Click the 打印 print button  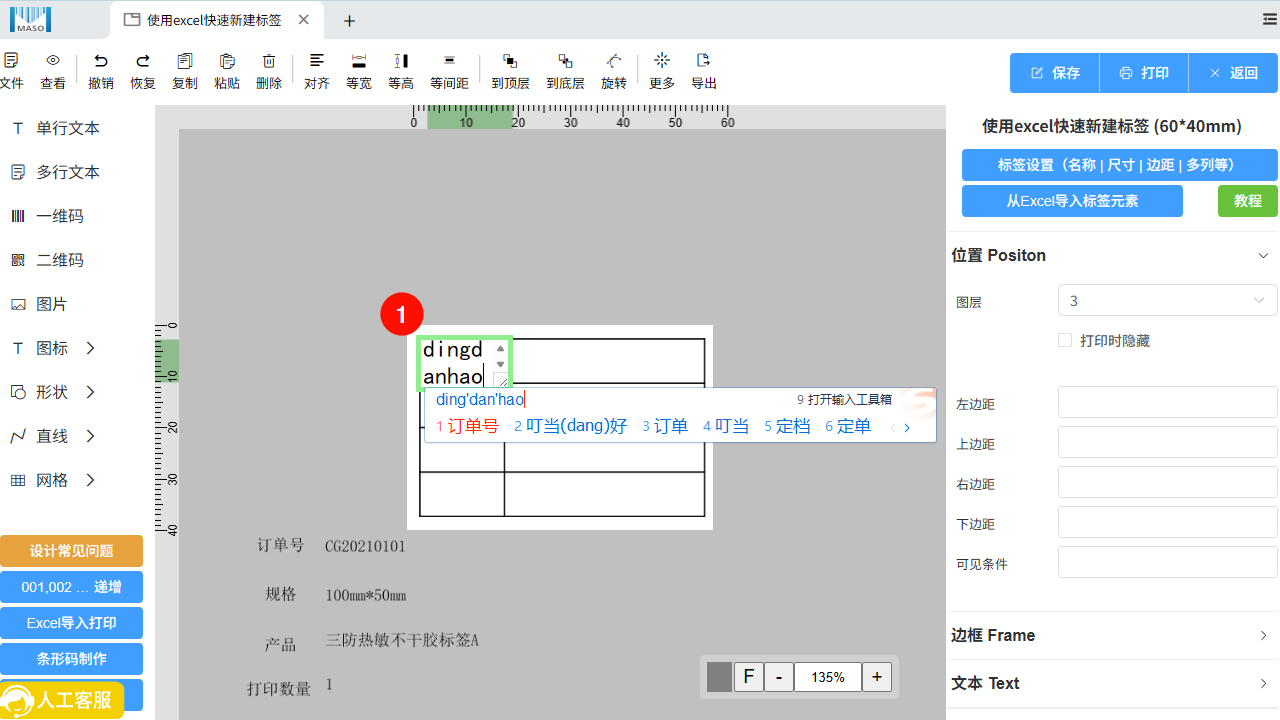point(1144,73)
